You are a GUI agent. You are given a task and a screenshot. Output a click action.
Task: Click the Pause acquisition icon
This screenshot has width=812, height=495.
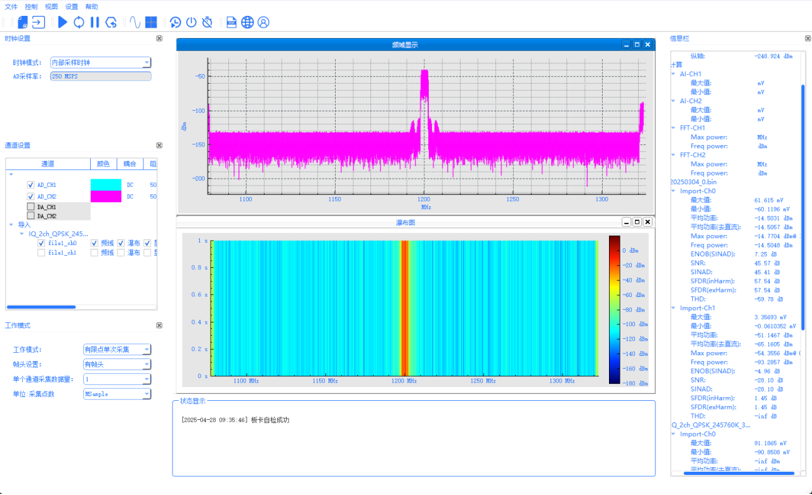pyautogui.click(x=95, y=22)
